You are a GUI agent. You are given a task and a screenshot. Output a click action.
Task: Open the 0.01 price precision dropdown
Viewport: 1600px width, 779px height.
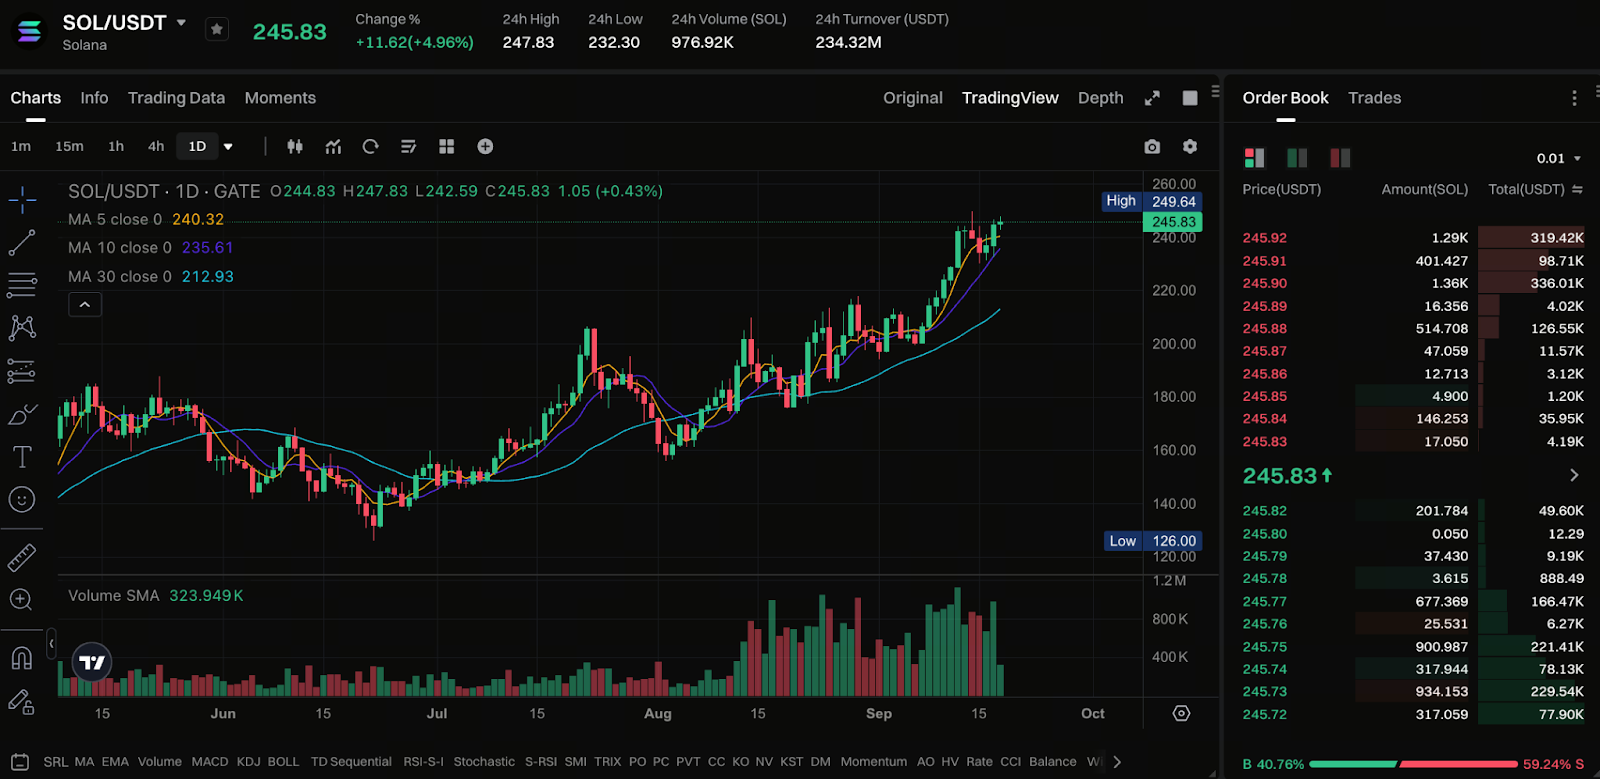tap(1559, 158)
